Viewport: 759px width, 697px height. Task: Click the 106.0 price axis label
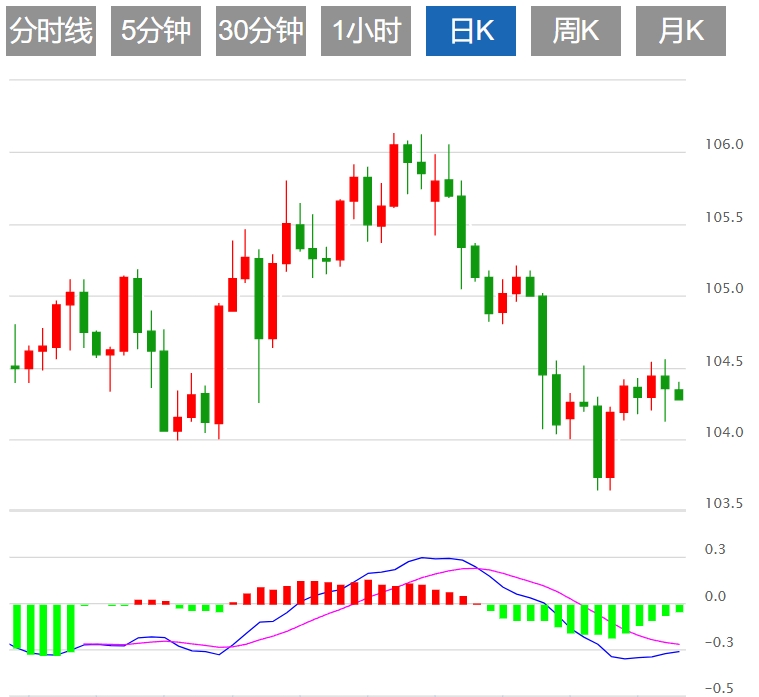pos(725,145)
